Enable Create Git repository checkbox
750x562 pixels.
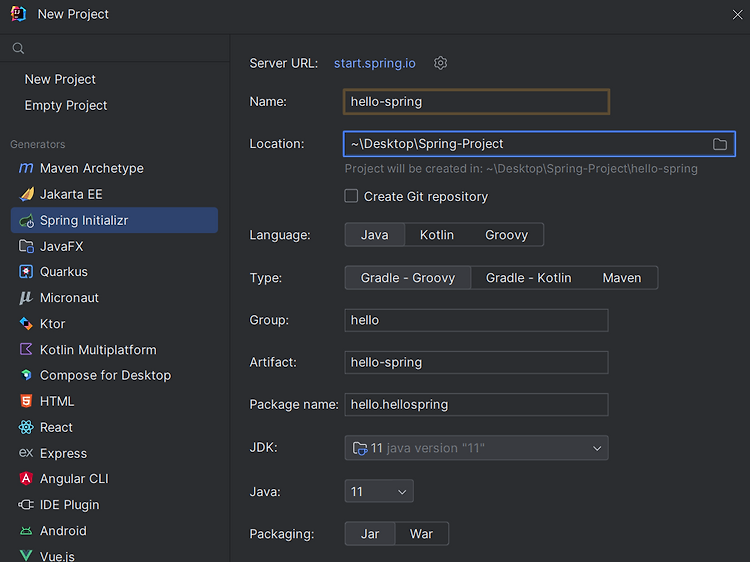[351, 196]
